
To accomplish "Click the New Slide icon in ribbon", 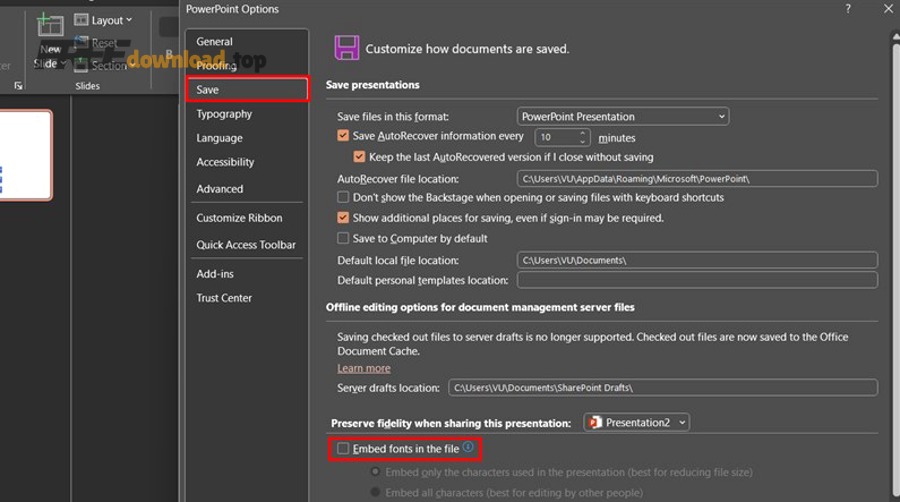I will coord(50,26).
